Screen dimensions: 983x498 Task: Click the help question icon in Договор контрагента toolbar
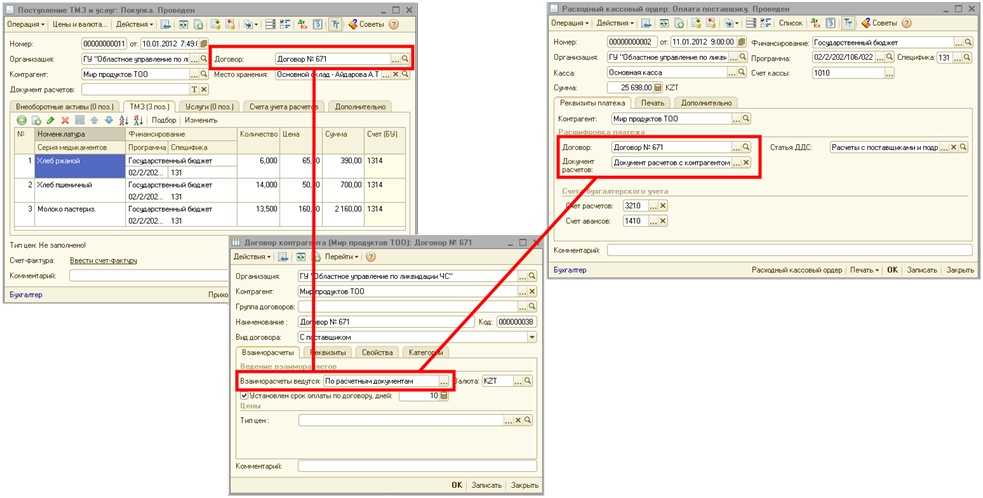click(371, 257)
